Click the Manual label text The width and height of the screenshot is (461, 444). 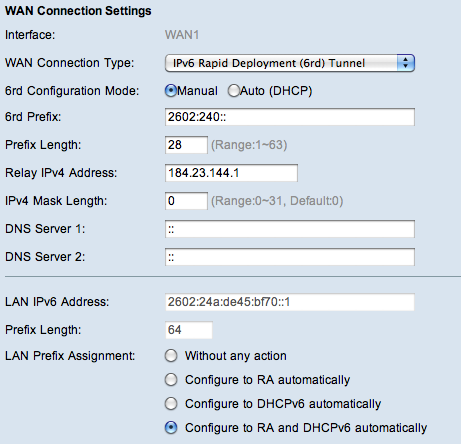(x=197, y=91)
